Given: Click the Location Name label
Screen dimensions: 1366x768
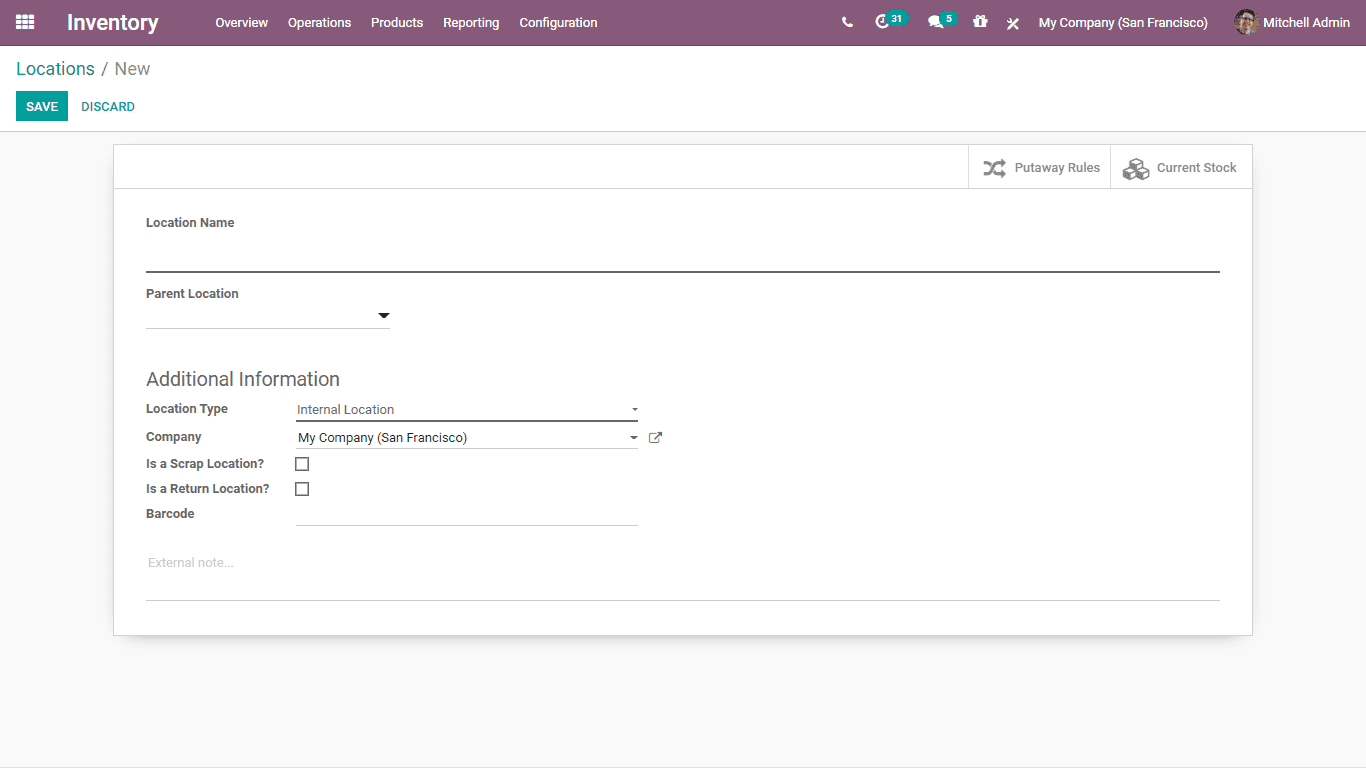Looking at the screenshot, I should (190, 223).
